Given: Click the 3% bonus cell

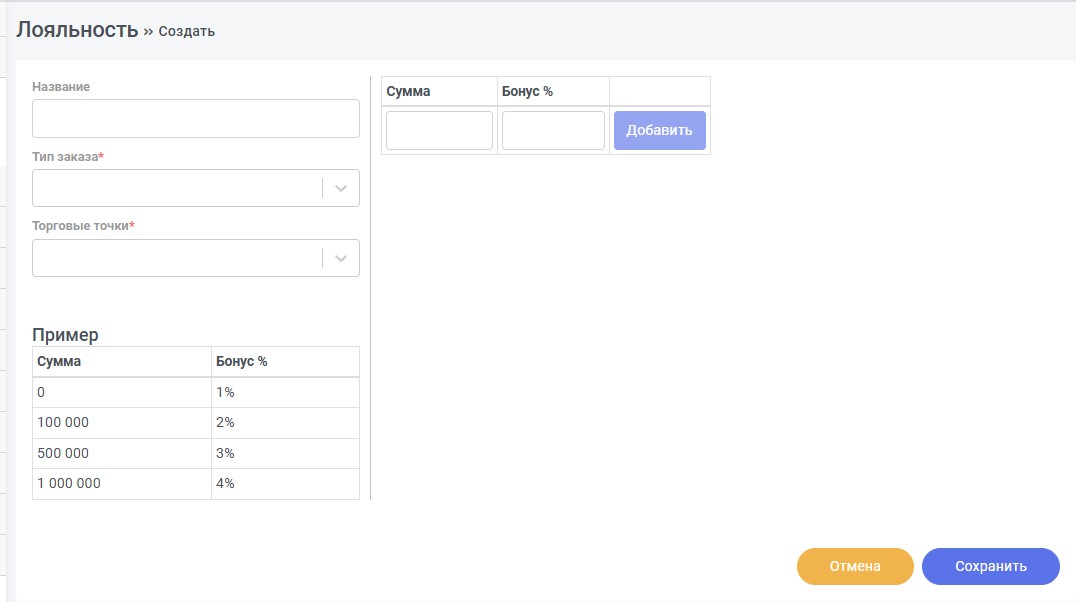Looking at the screenshot, I should [285, 453].
